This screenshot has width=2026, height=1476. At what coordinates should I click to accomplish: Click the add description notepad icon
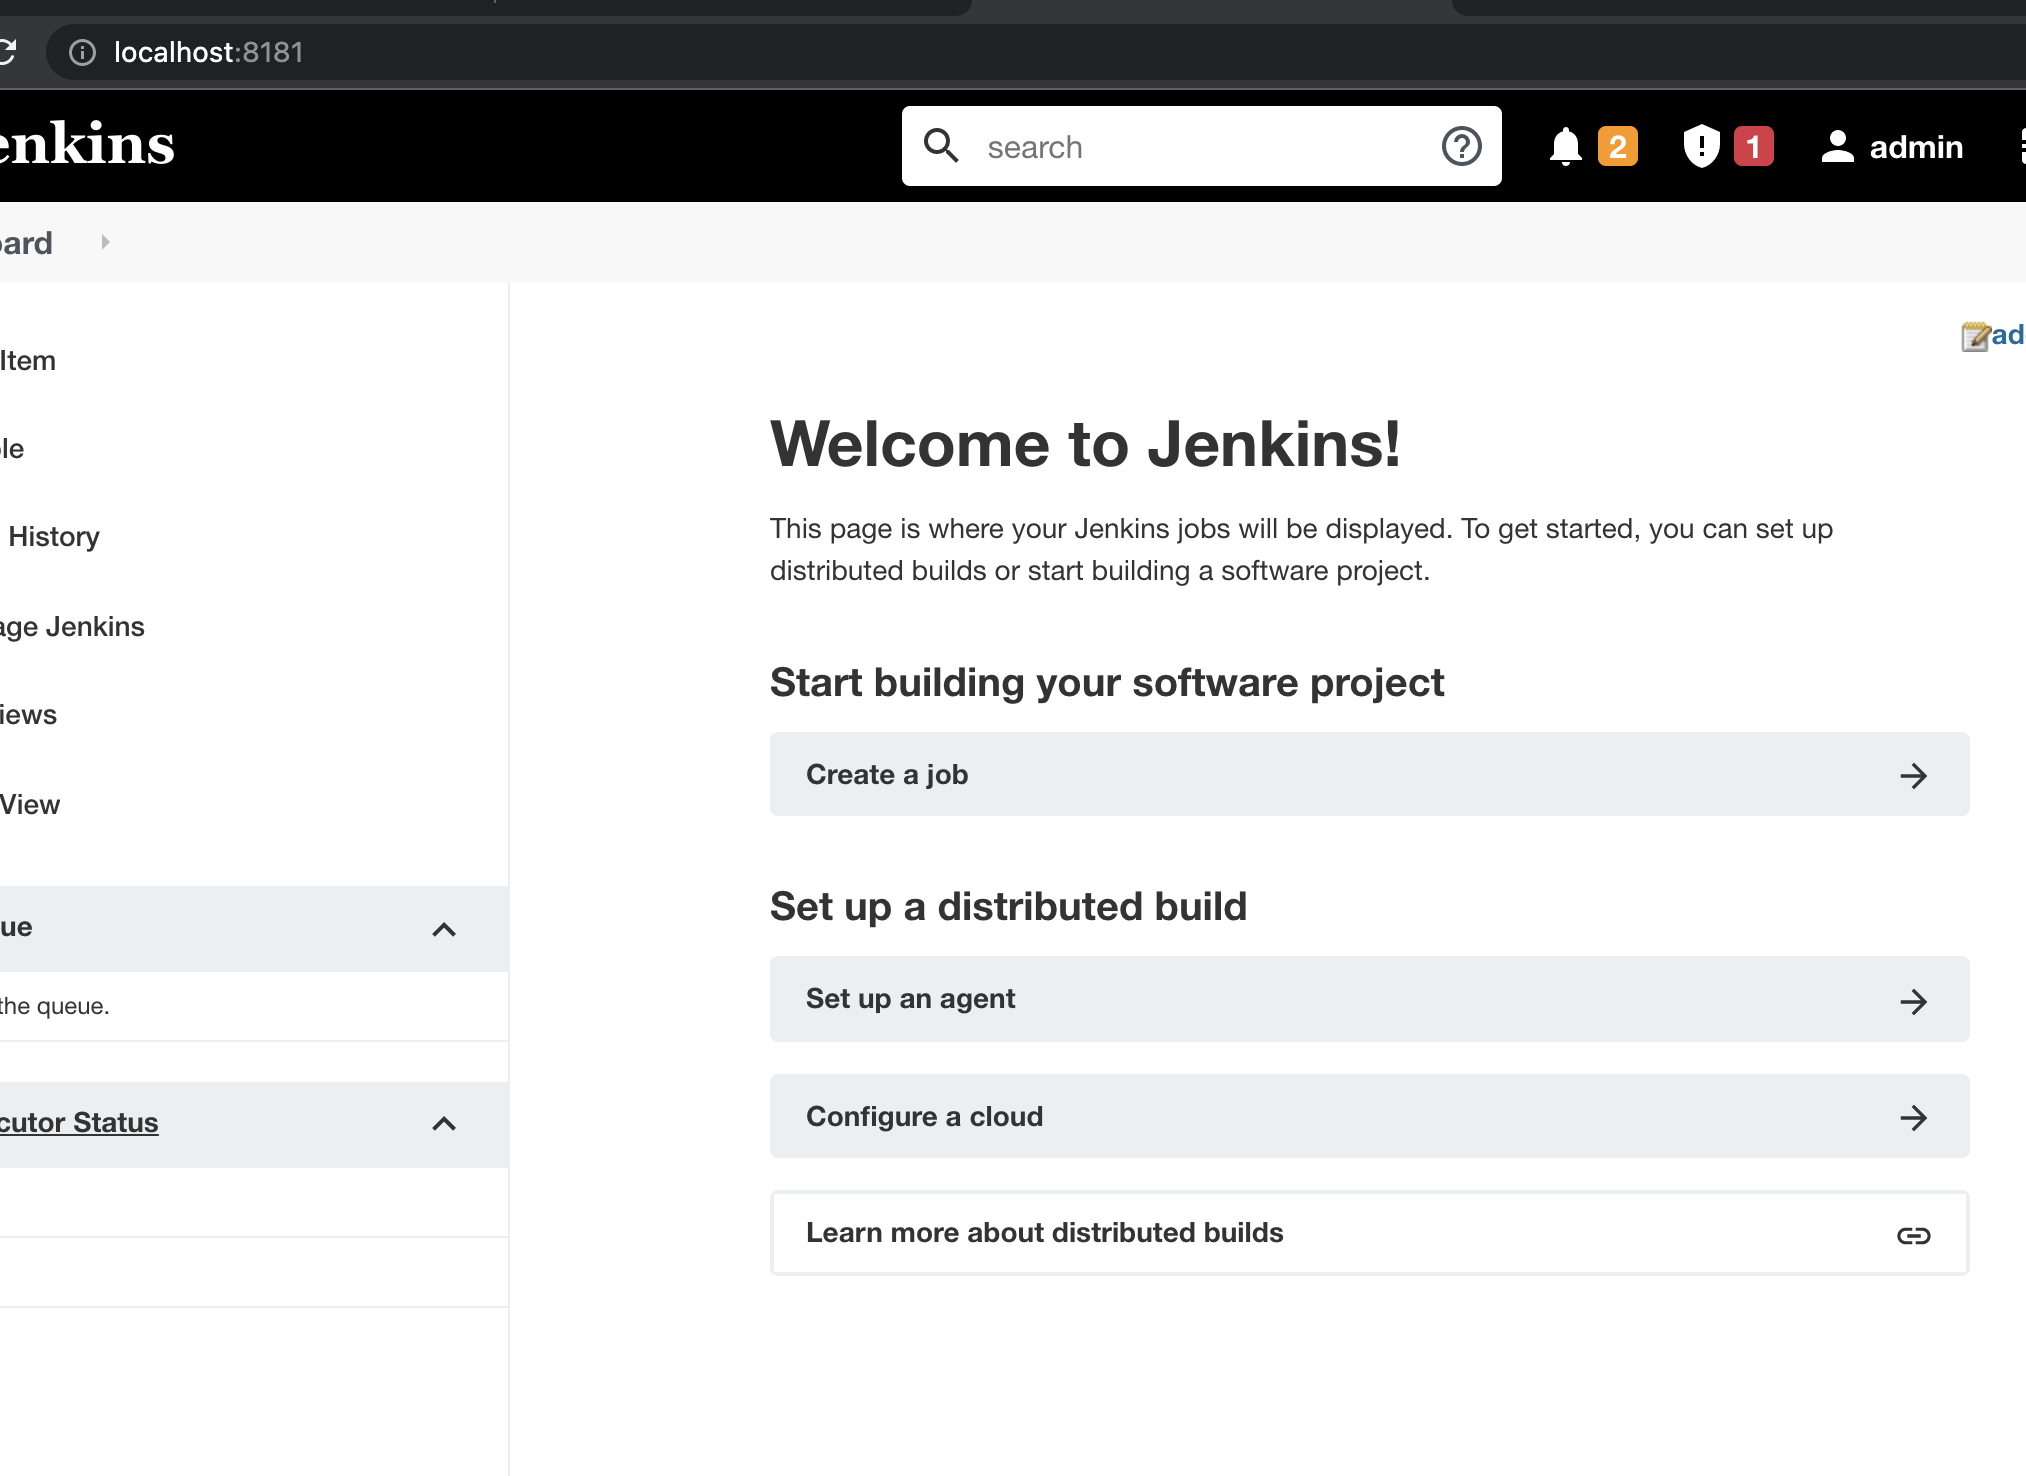pyautogui.click(x=1975, y=336)
